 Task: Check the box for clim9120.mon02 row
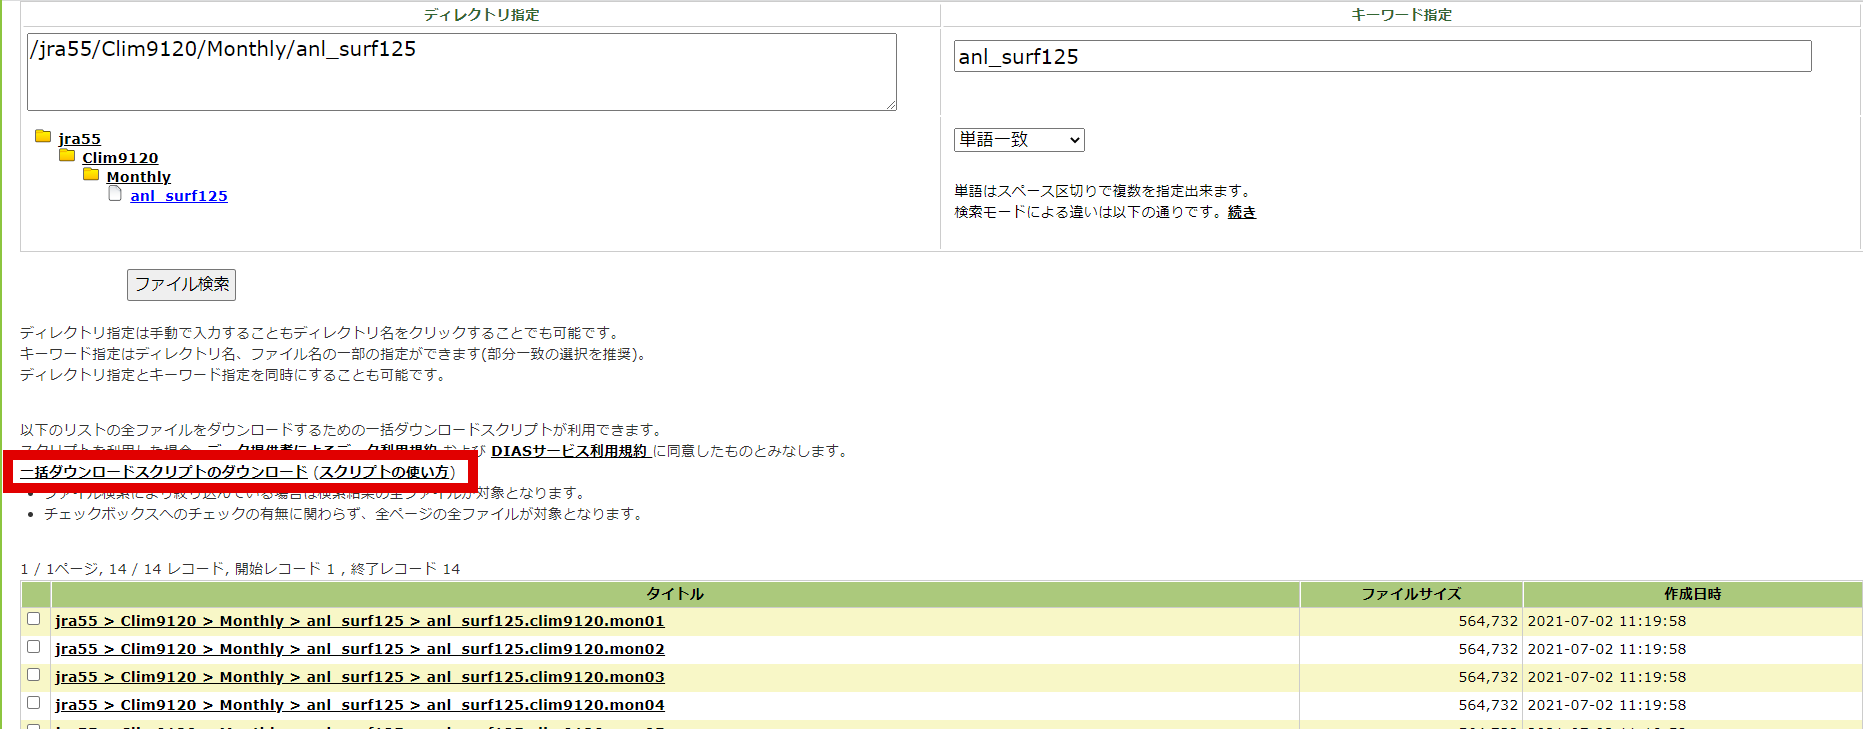click(x=34, y=647)
